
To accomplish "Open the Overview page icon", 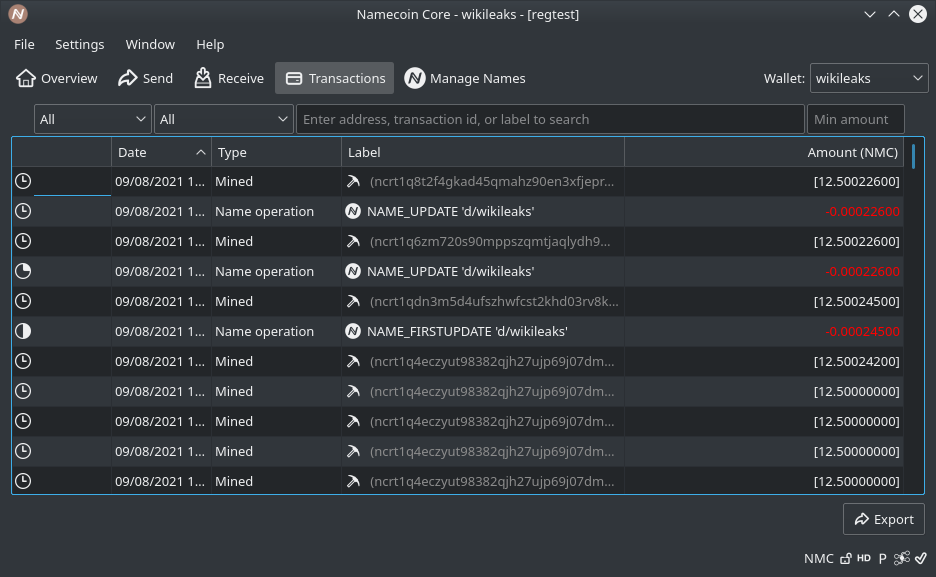I will [x=23, y=78].
